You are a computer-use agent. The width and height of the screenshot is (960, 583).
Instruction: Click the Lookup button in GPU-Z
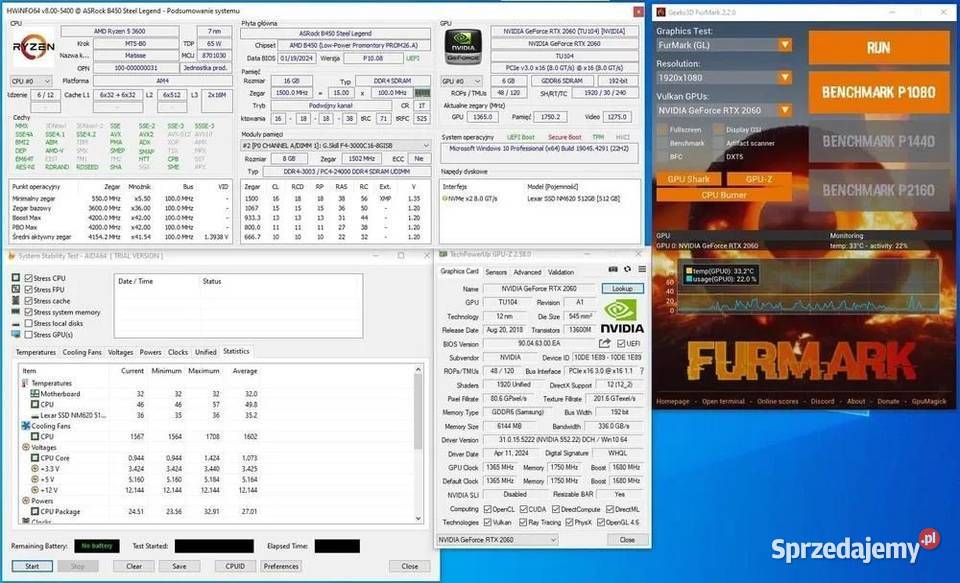(x=623, y=288)
